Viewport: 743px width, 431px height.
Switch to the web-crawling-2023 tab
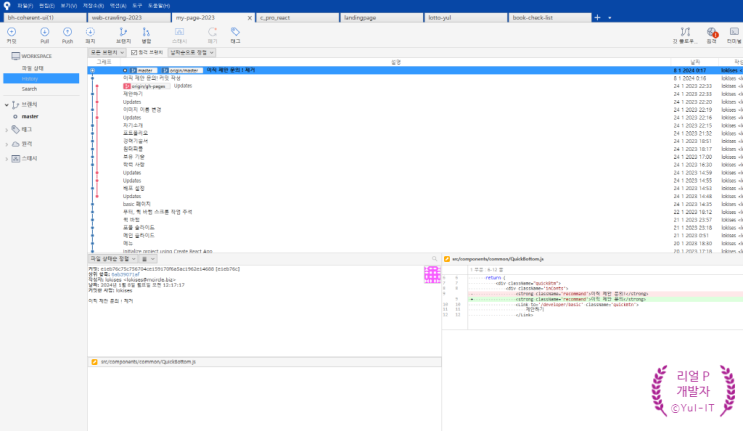[129, 18]
